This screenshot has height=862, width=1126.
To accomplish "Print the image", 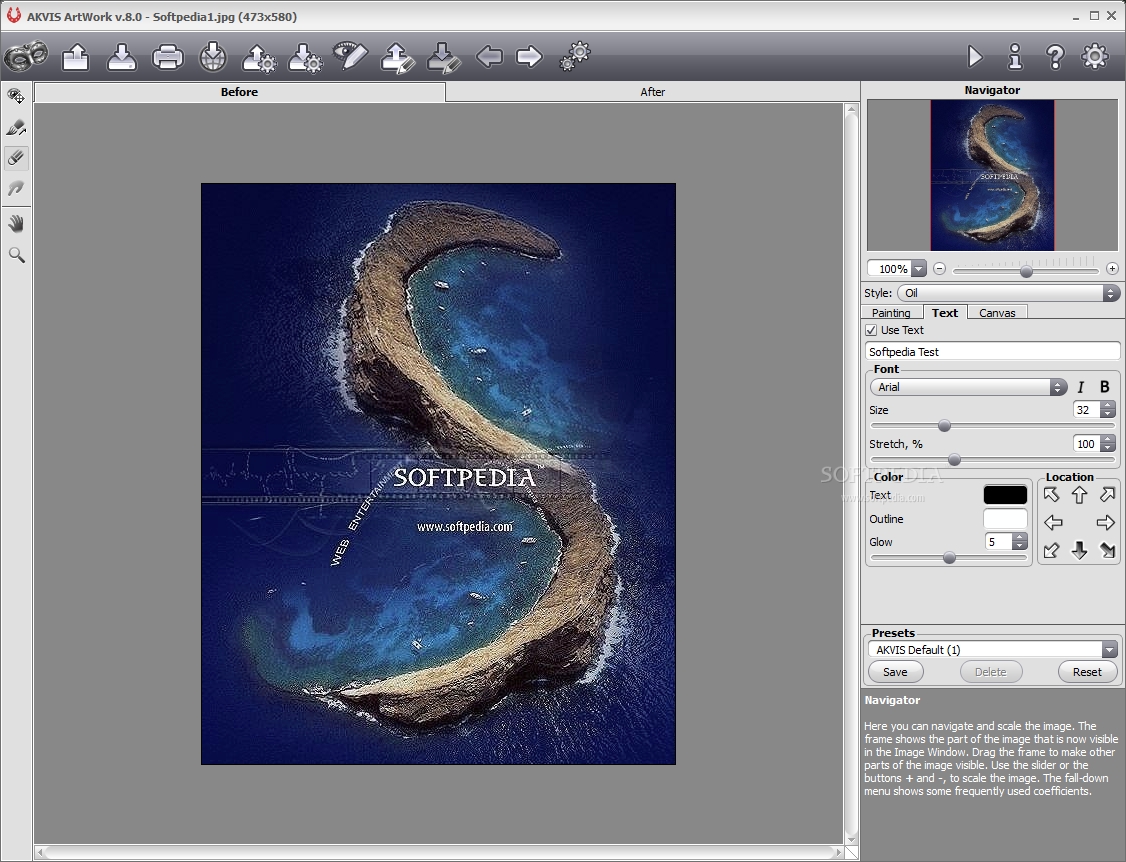I will (x=167, y=57).
